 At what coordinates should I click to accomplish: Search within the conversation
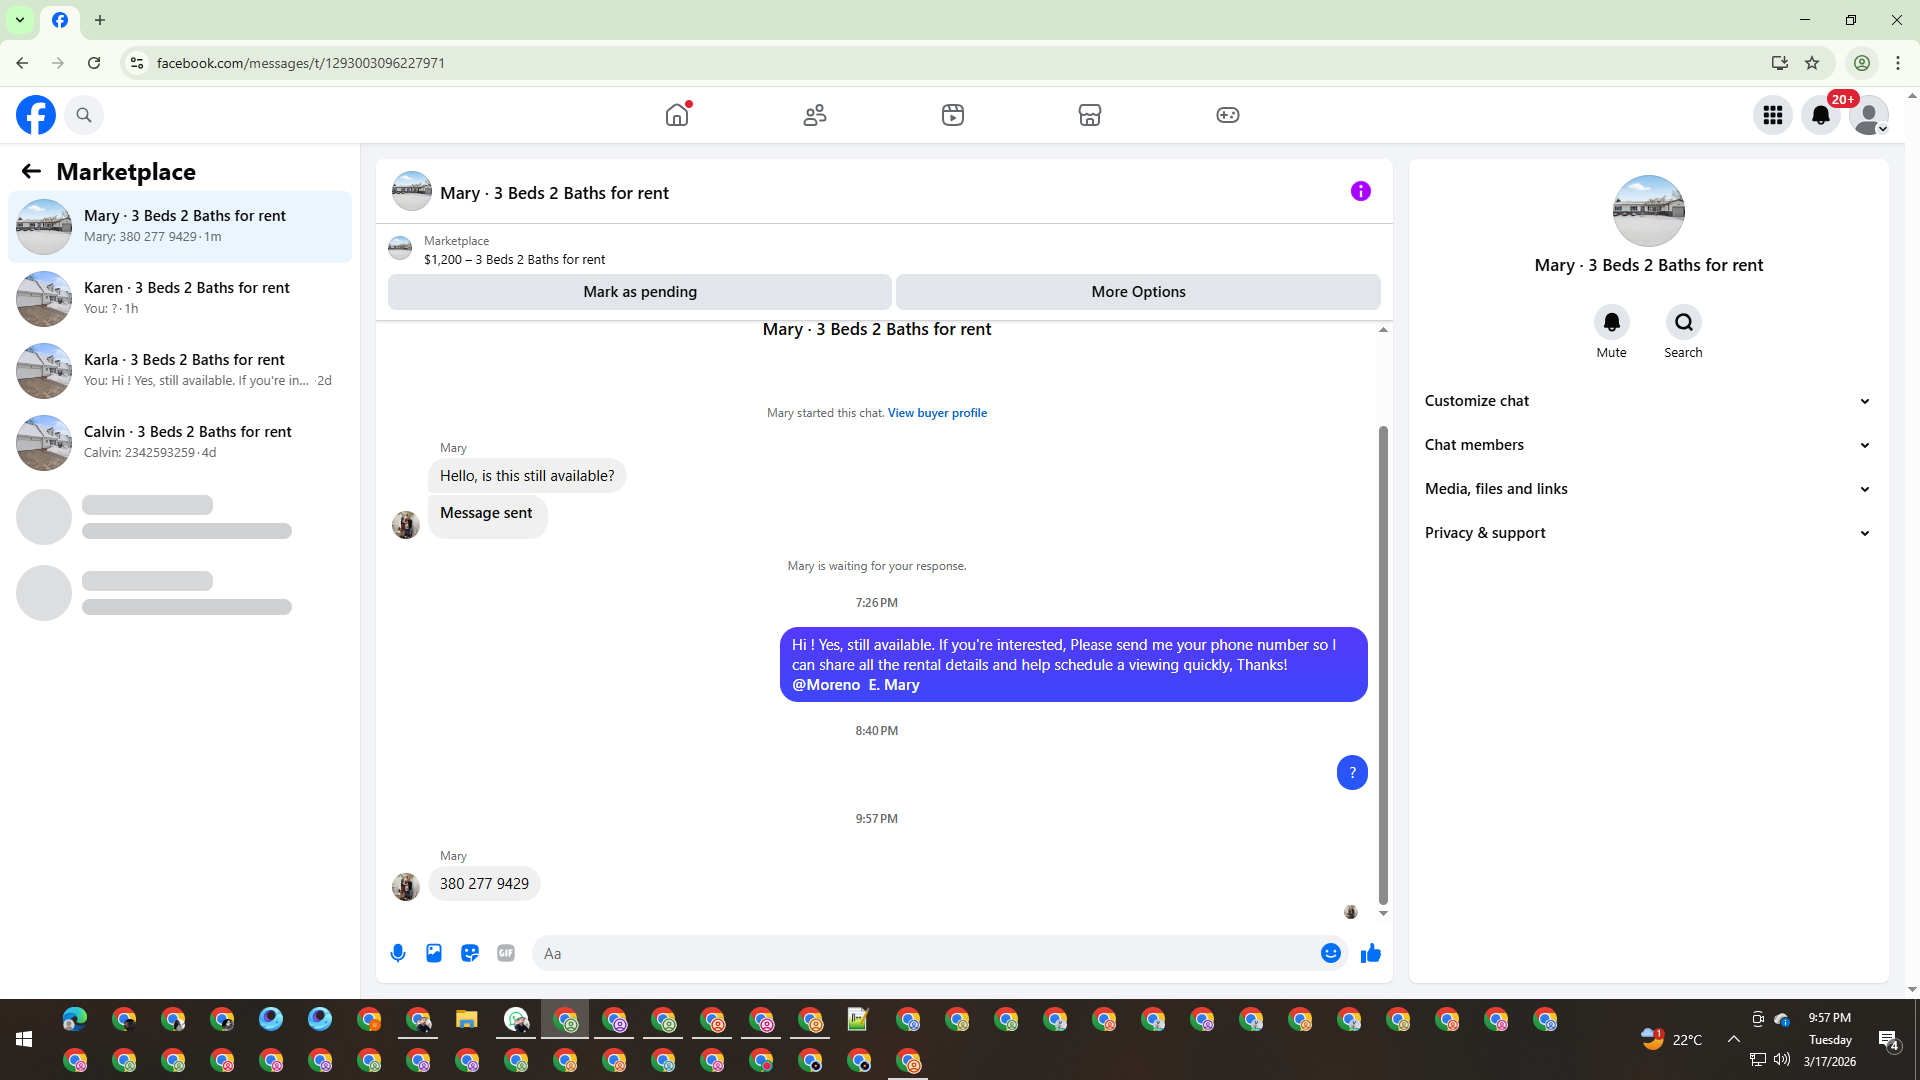(x=1683, y=332)
